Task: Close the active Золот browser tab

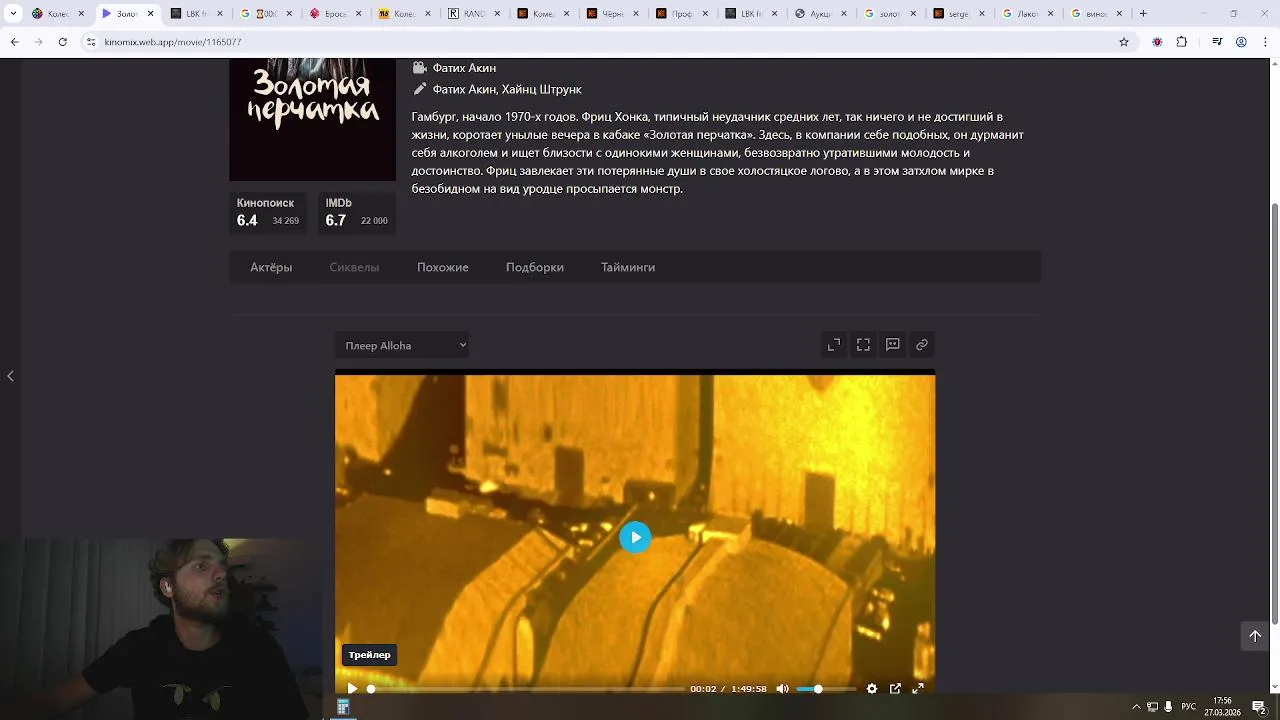Action: point(151,14)
